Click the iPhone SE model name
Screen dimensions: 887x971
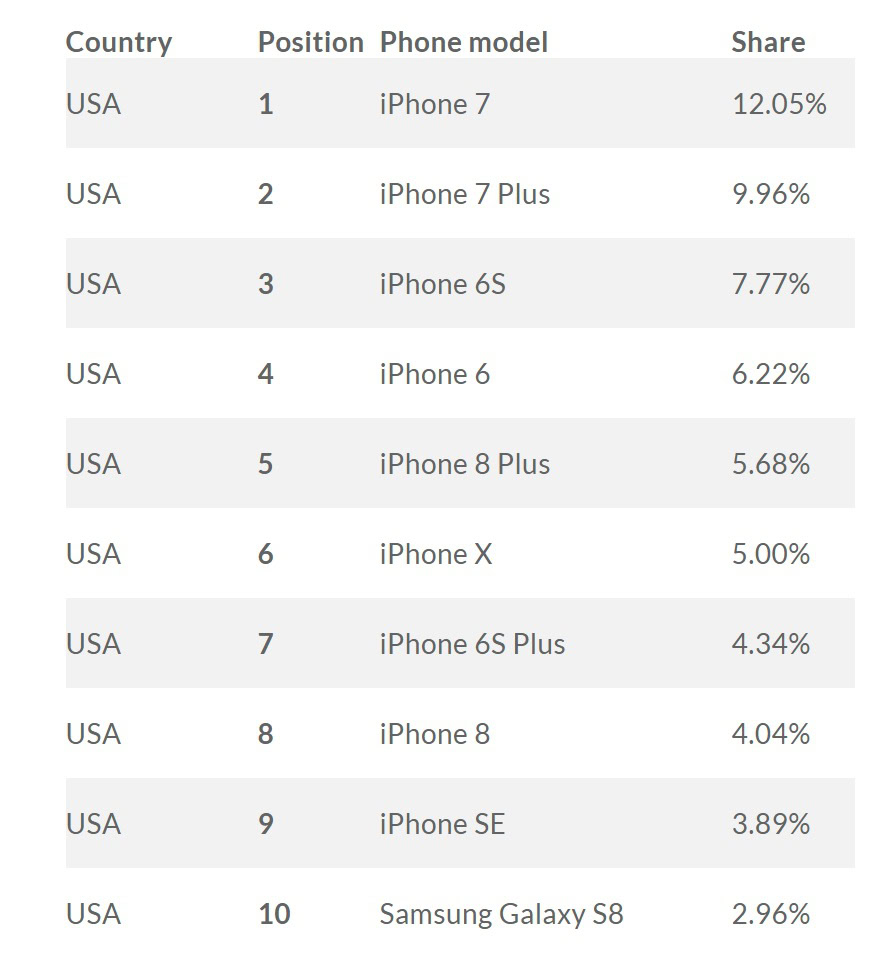442,824
